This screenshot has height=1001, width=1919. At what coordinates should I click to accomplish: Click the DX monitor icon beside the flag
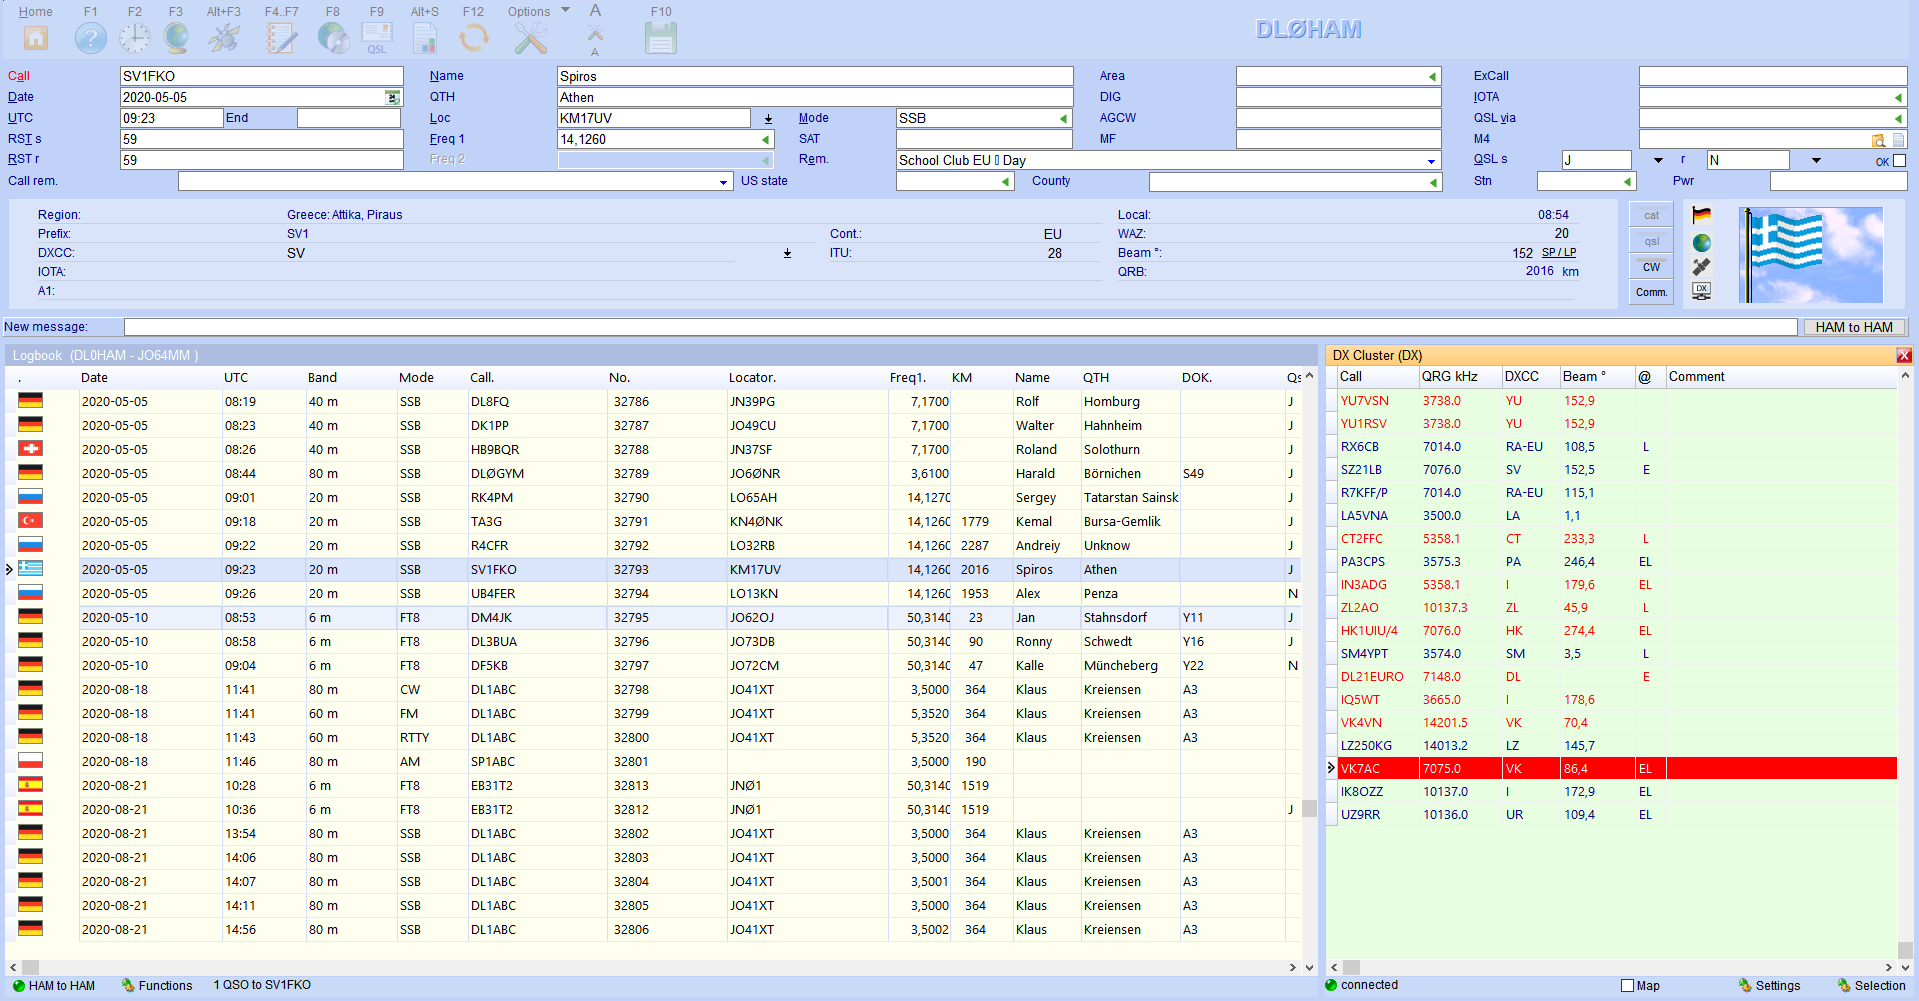pos(1701,291)
